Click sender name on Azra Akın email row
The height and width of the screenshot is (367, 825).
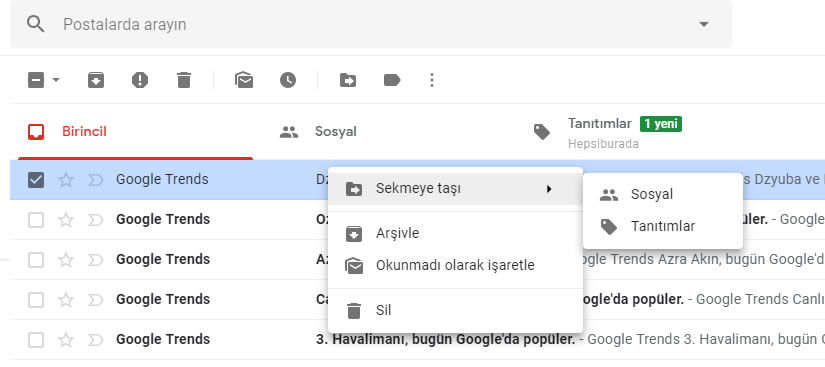click(163, 259)
